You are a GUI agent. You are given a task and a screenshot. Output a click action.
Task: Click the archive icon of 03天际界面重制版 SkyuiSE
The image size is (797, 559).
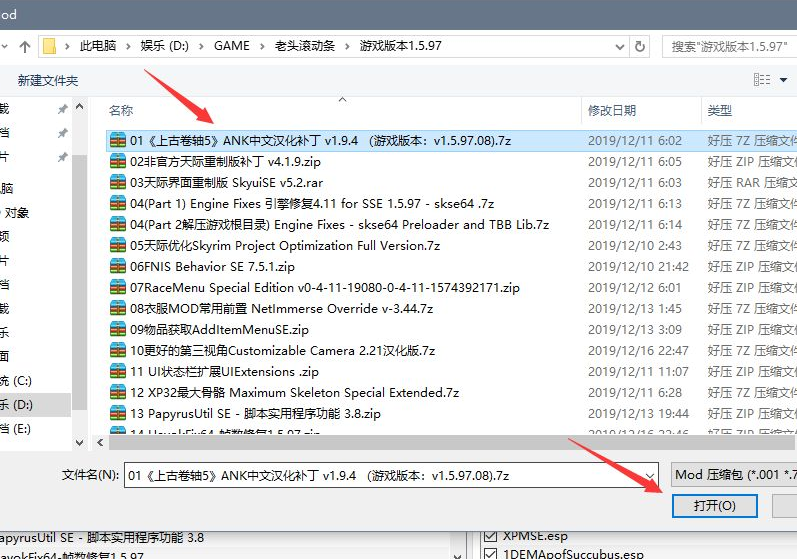tap(117, 182)
